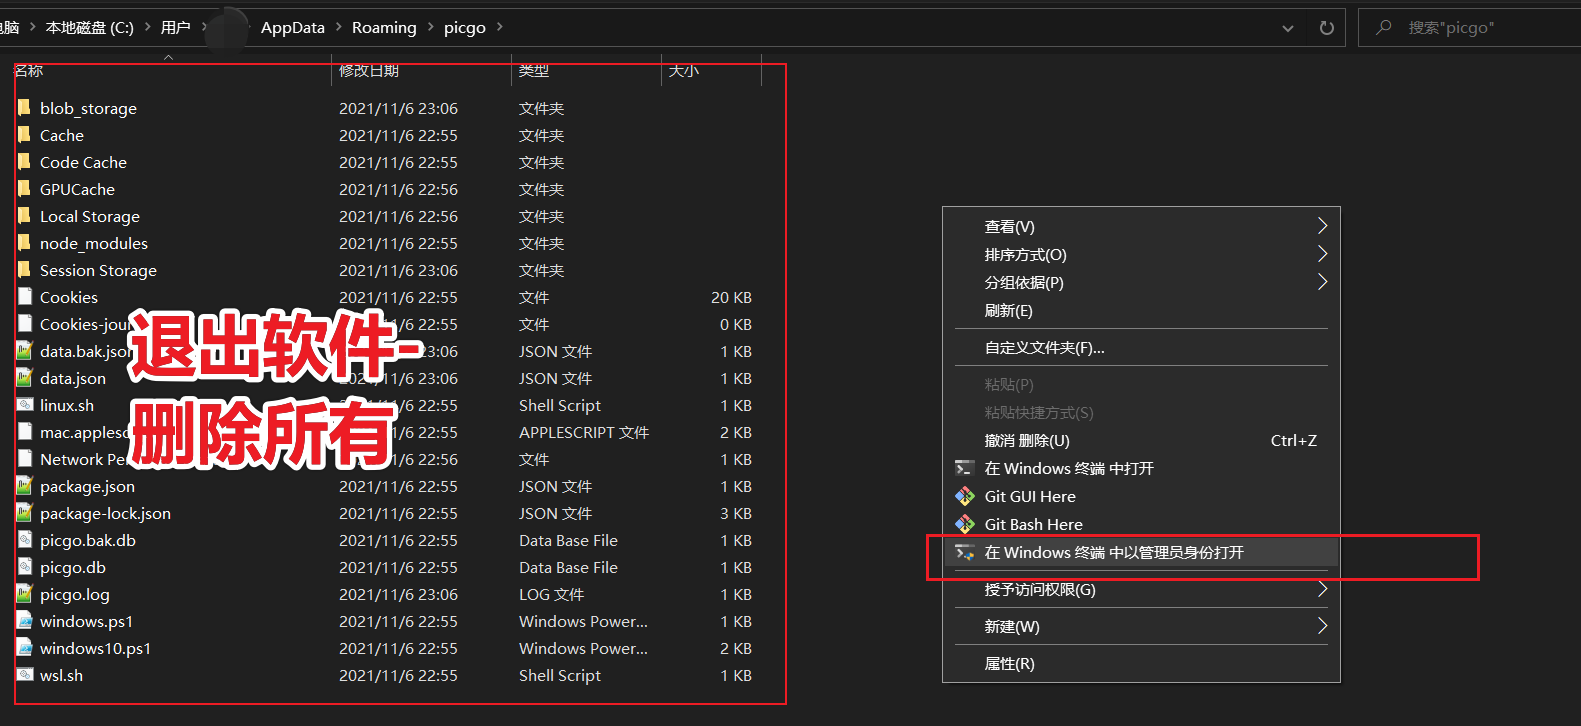Choose 自定义文件夹(F)... menu entry
The height and width of the screenshot is (726, 1581).
[x=1141, y=347]
